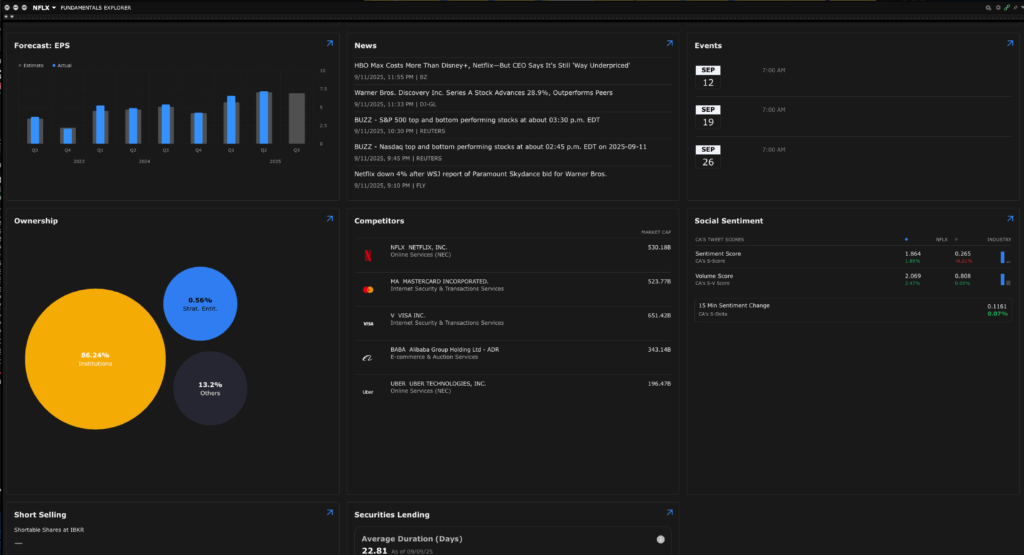This screenshot has height=555, width=1024.
Task: Click the orange Institutions ownership bubble
Action: coord(95,359)
